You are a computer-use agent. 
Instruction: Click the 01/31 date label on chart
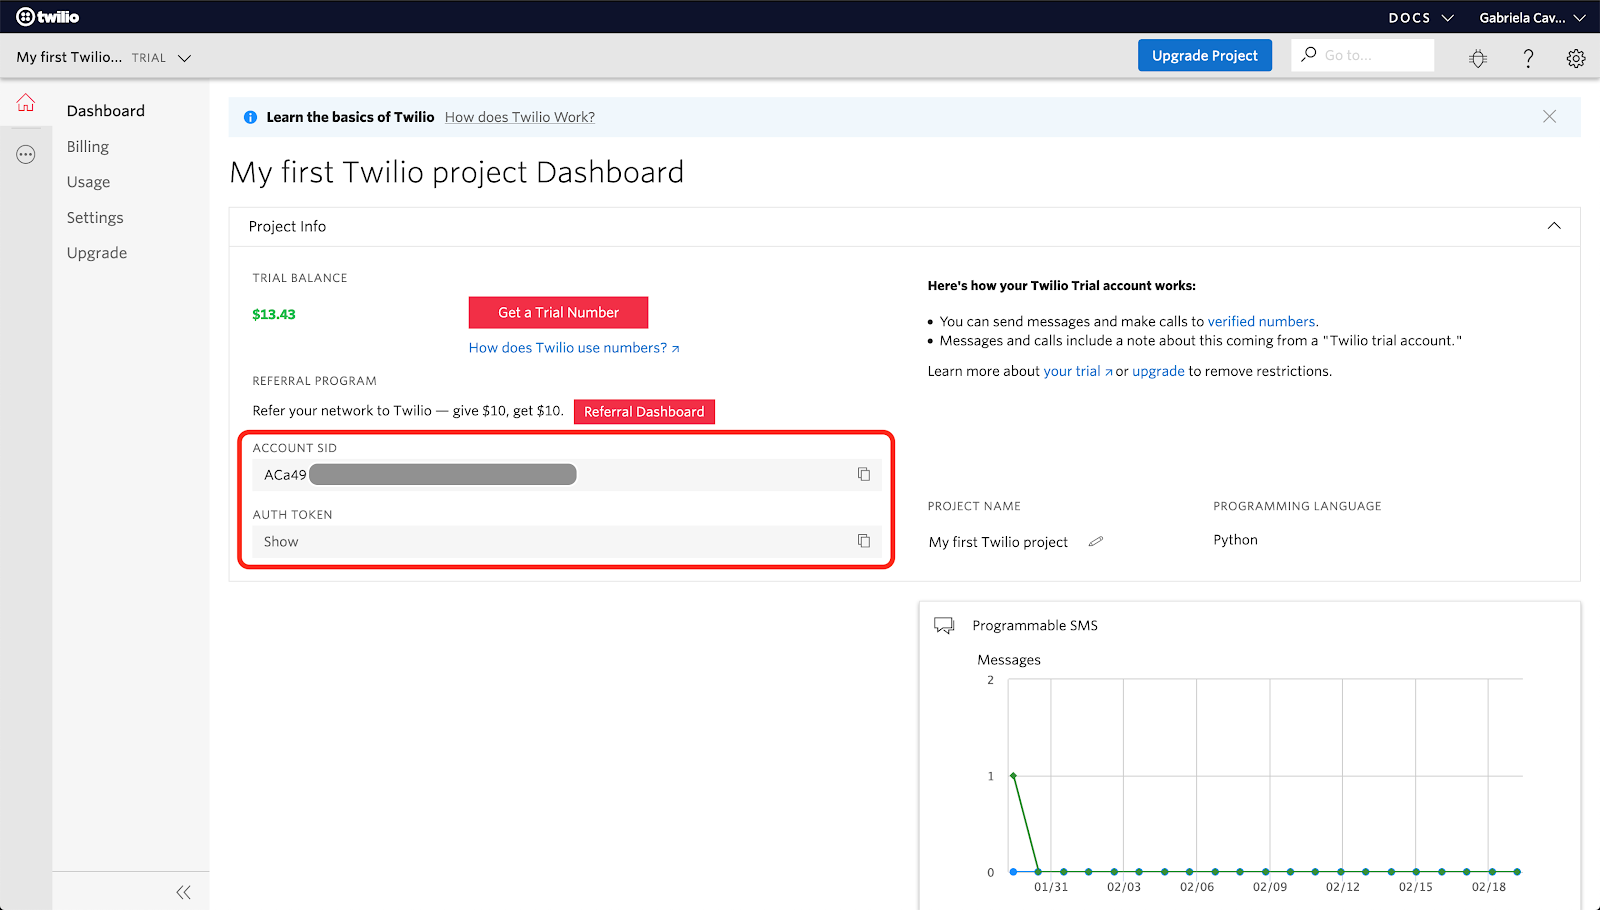tap(1051, 887)
